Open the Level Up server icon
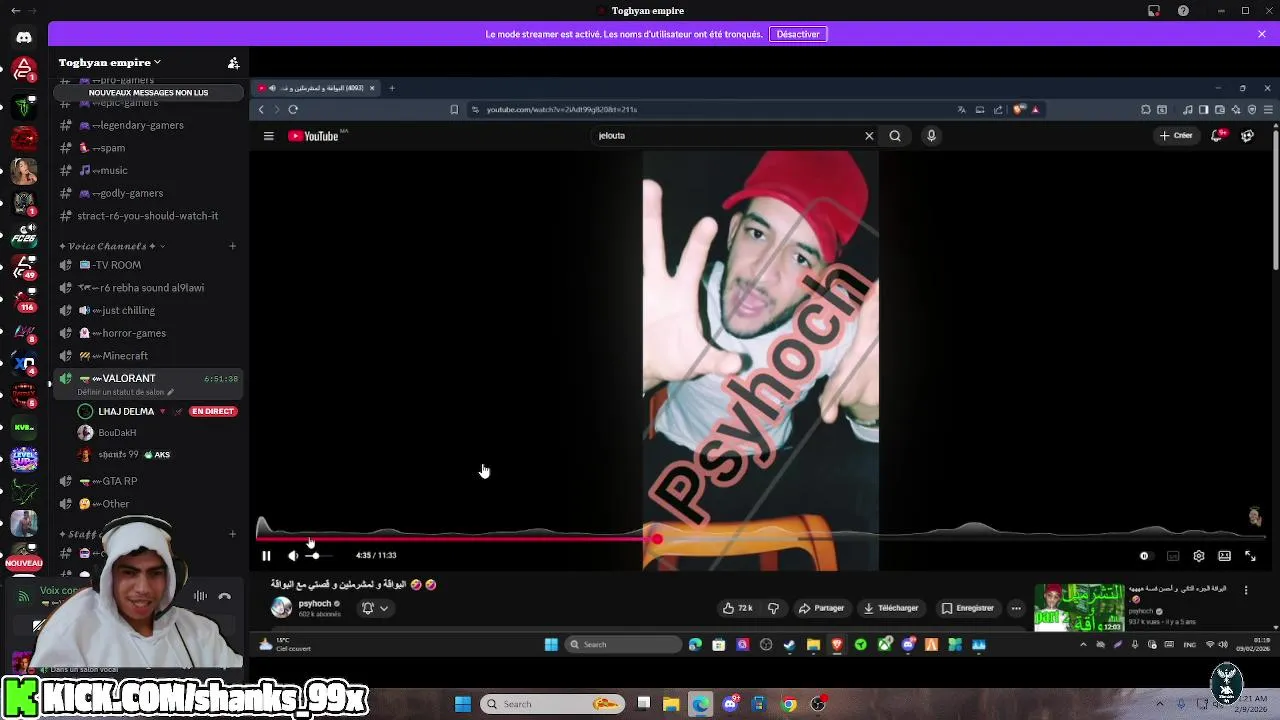 (24, 459)
